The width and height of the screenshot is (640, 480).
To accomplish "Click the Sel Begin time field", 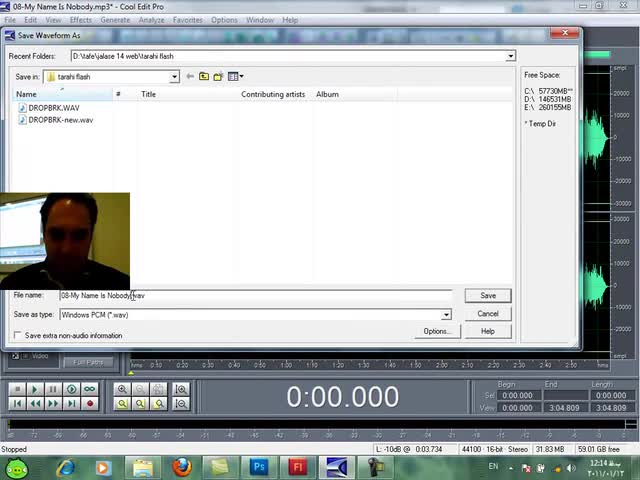I will click(x=517, y=395).
